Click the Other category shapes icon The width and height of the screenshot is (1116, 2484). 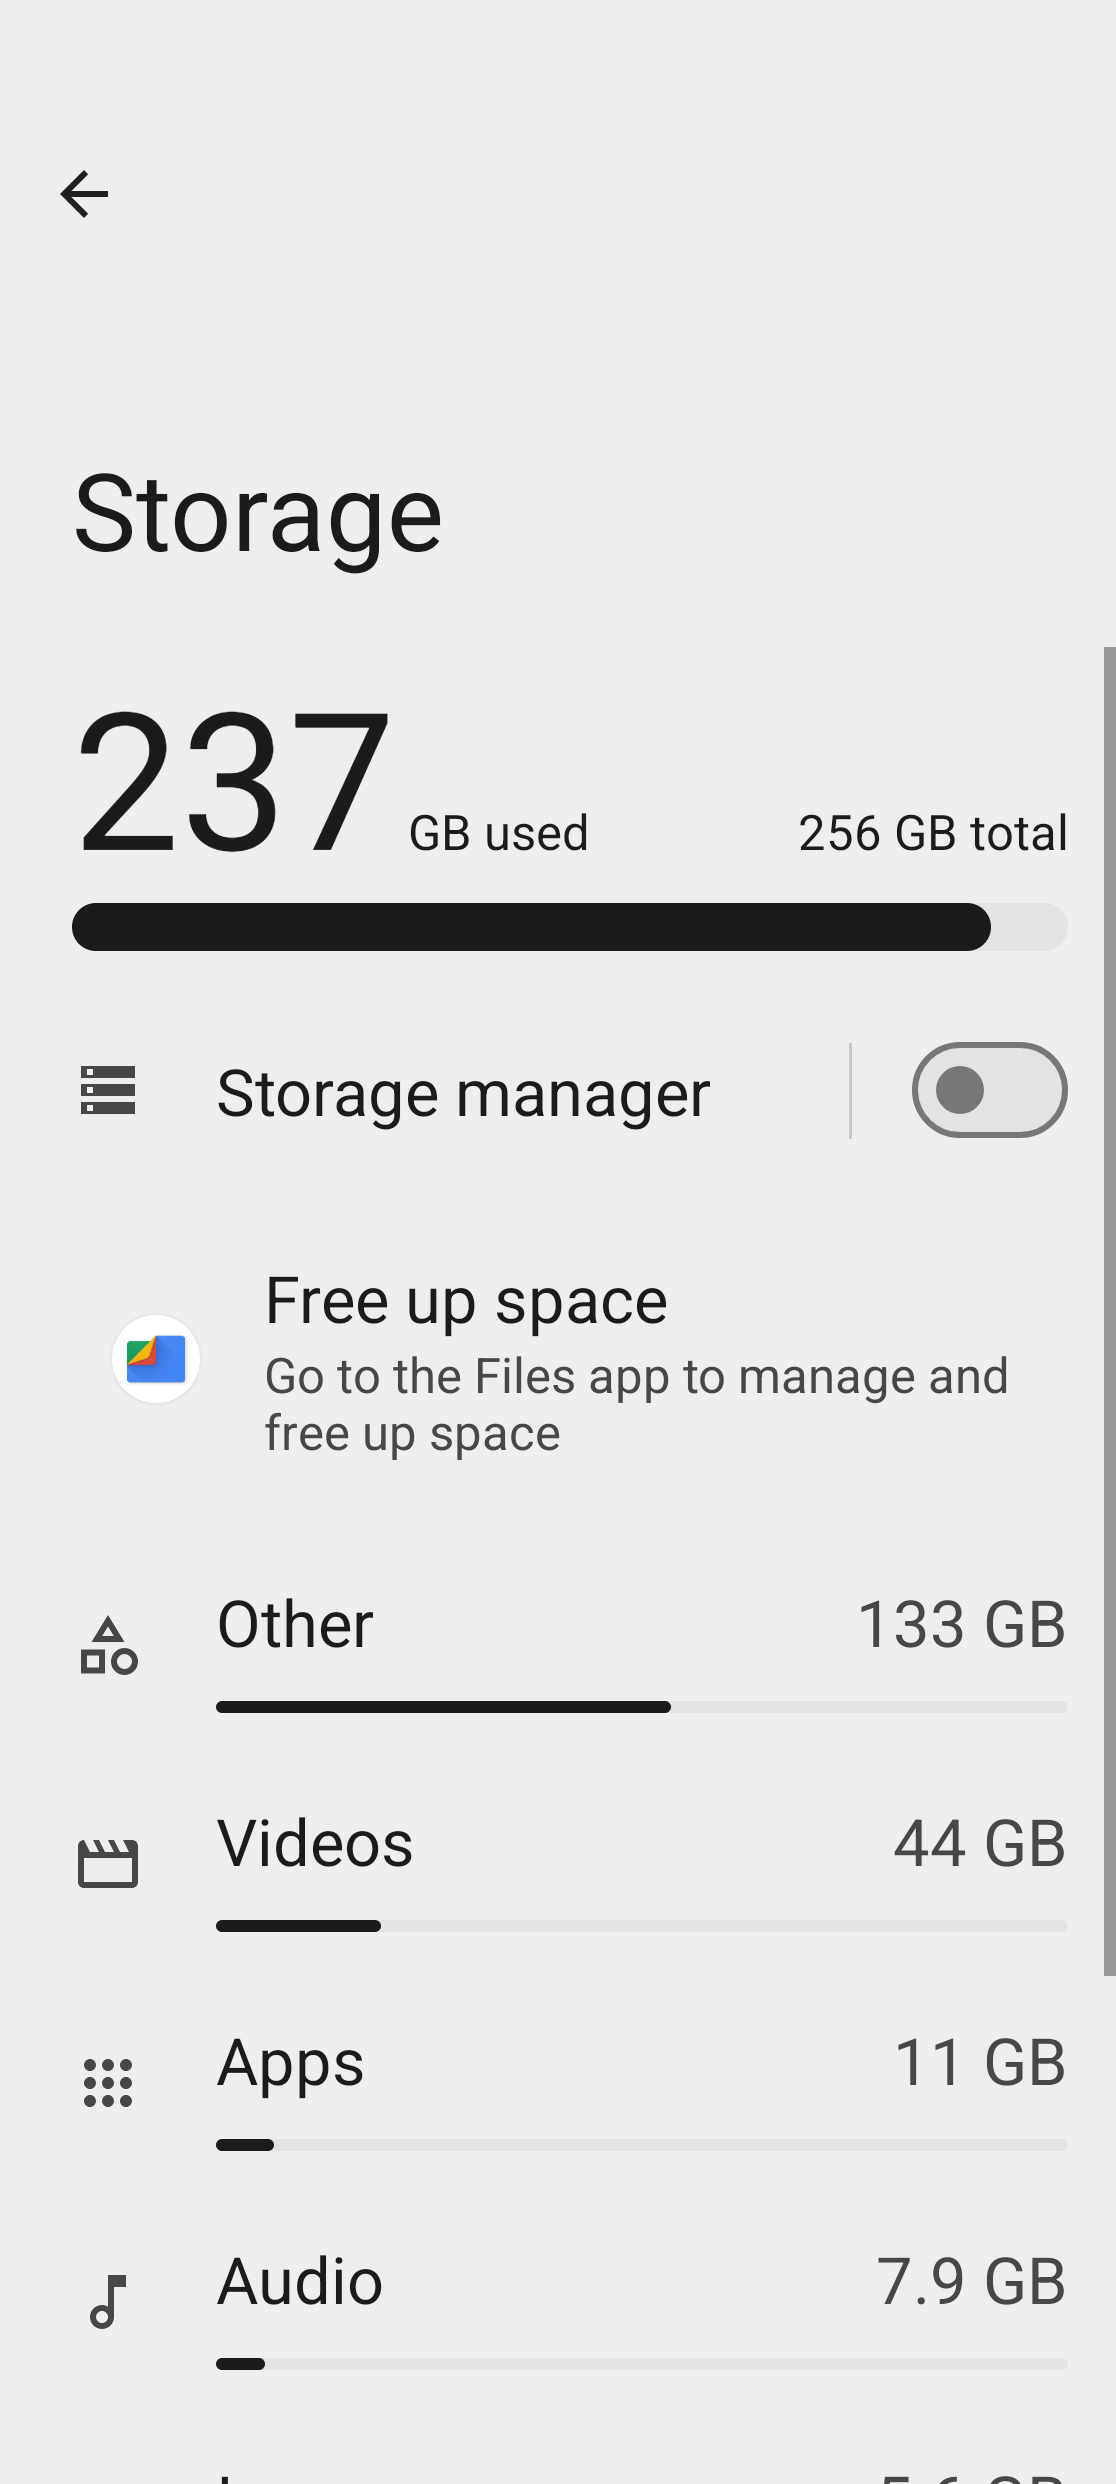click(x=108, y=1646)
